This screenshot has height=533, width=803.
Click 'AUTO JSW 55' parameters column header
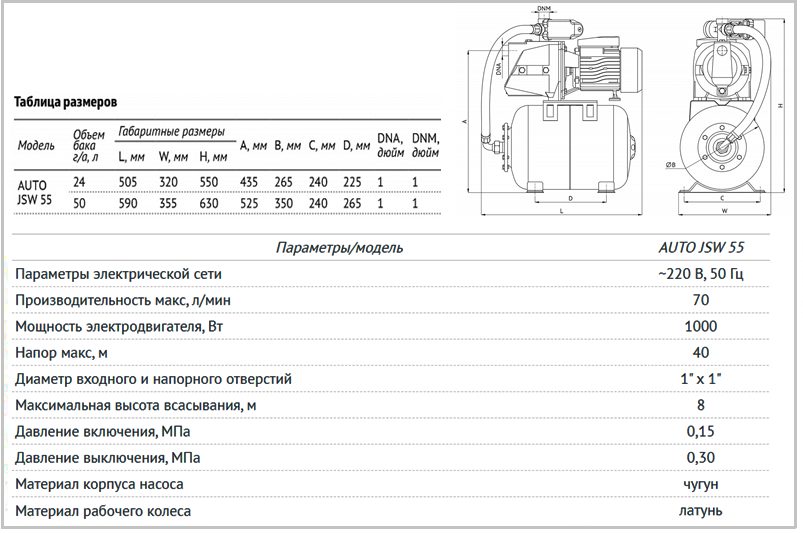point(701,247)
